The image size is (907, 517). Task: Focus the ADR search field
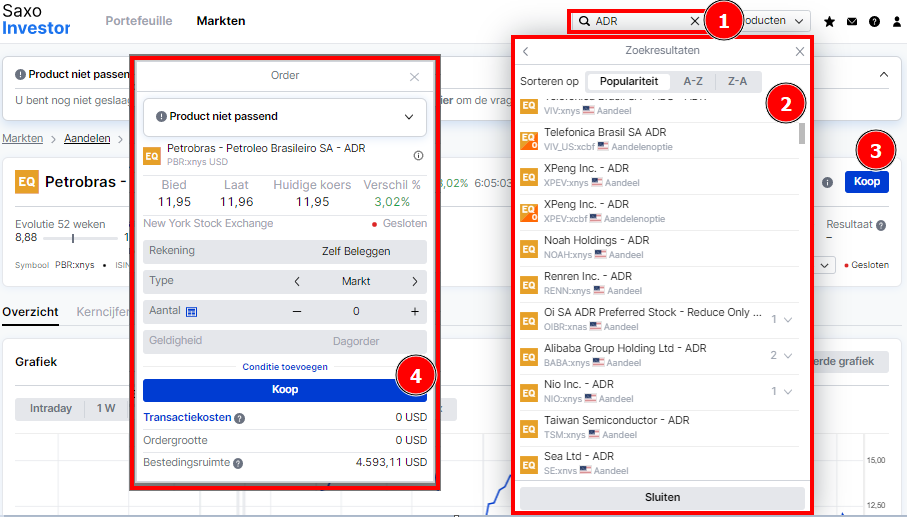point(640,21)
